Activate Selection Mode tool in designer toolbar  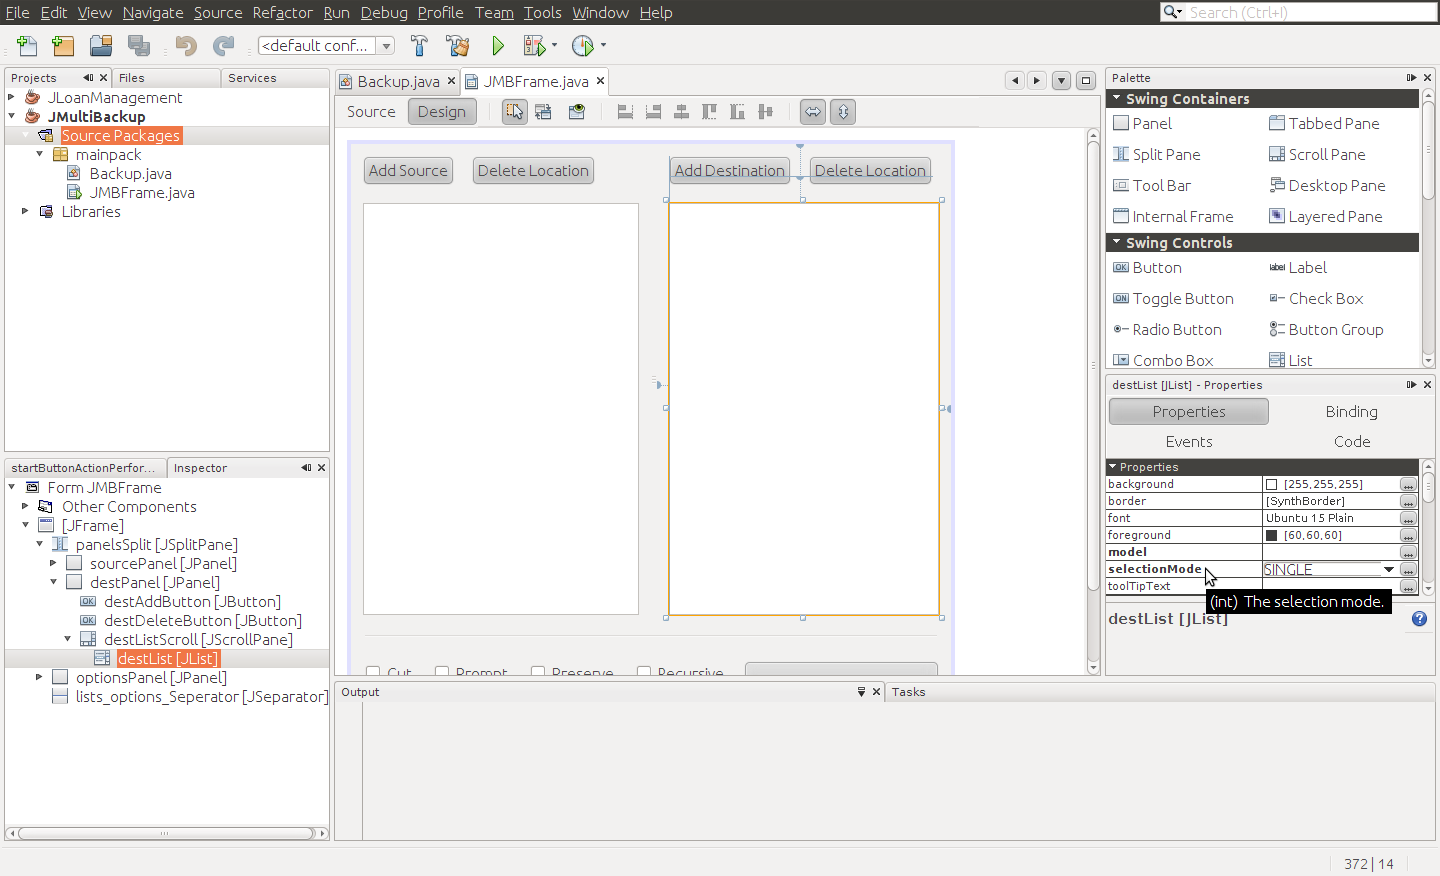tap(514, 112)
